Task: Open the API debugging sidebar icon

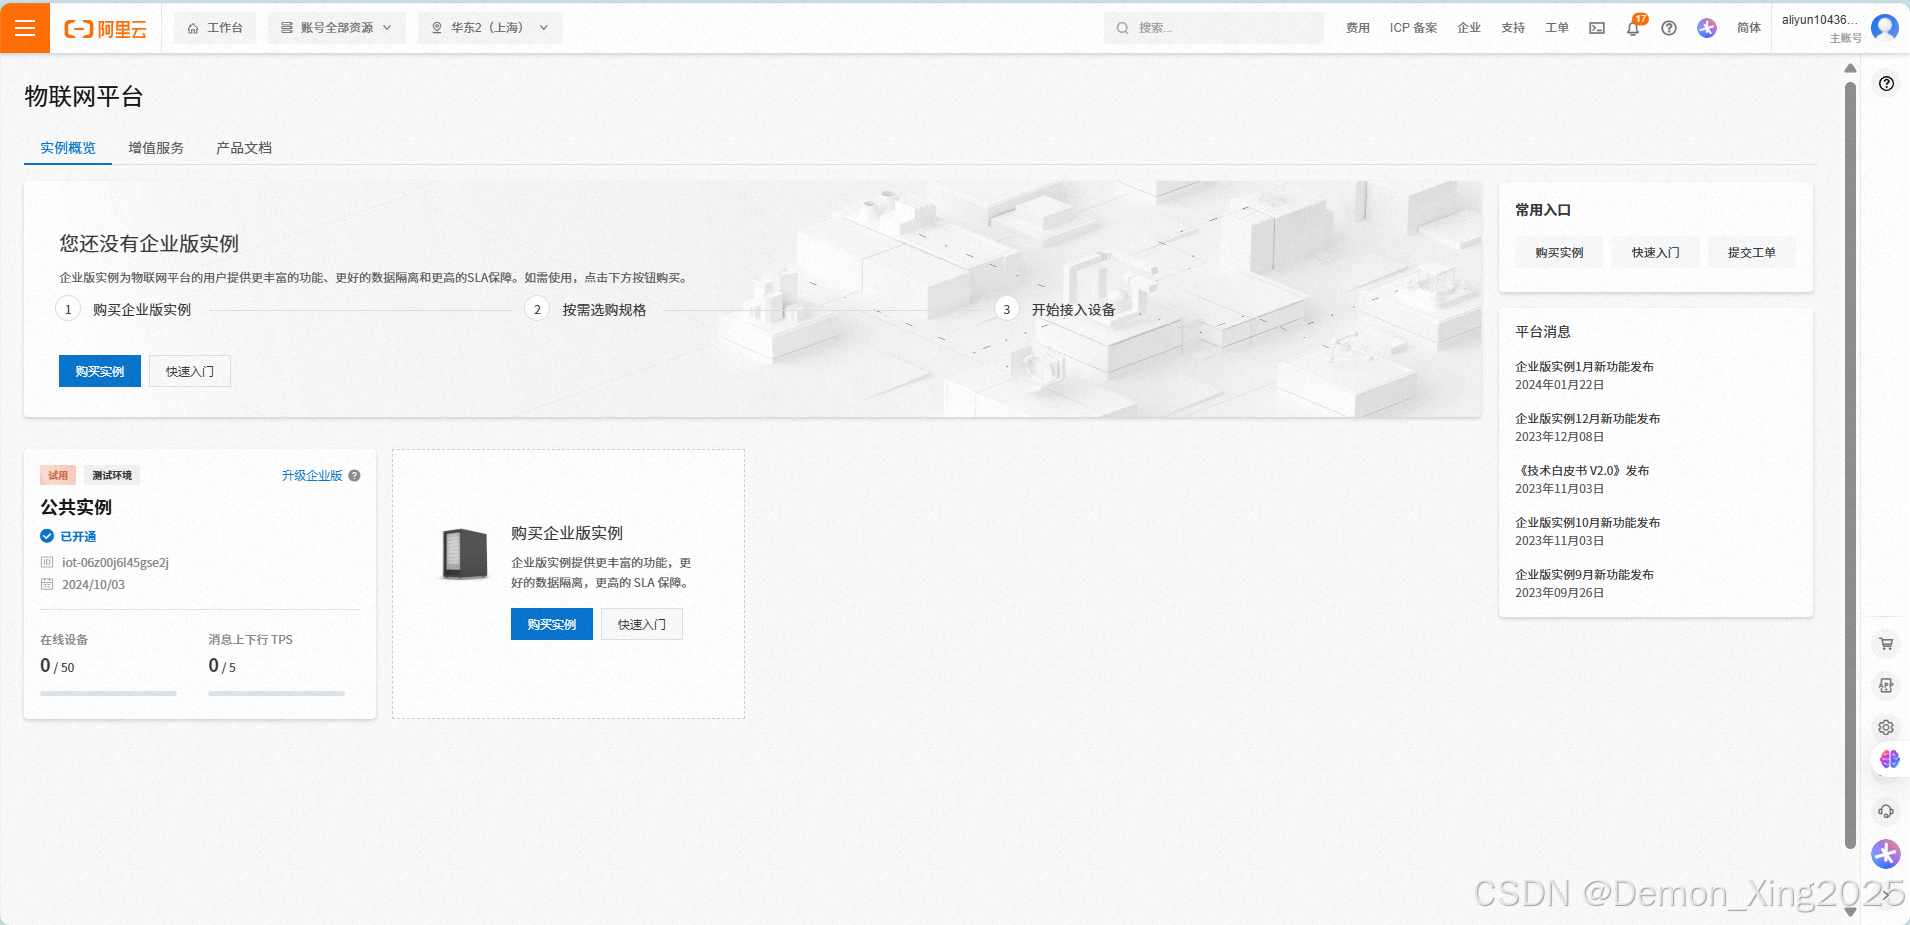Action: click(1886, 686)
